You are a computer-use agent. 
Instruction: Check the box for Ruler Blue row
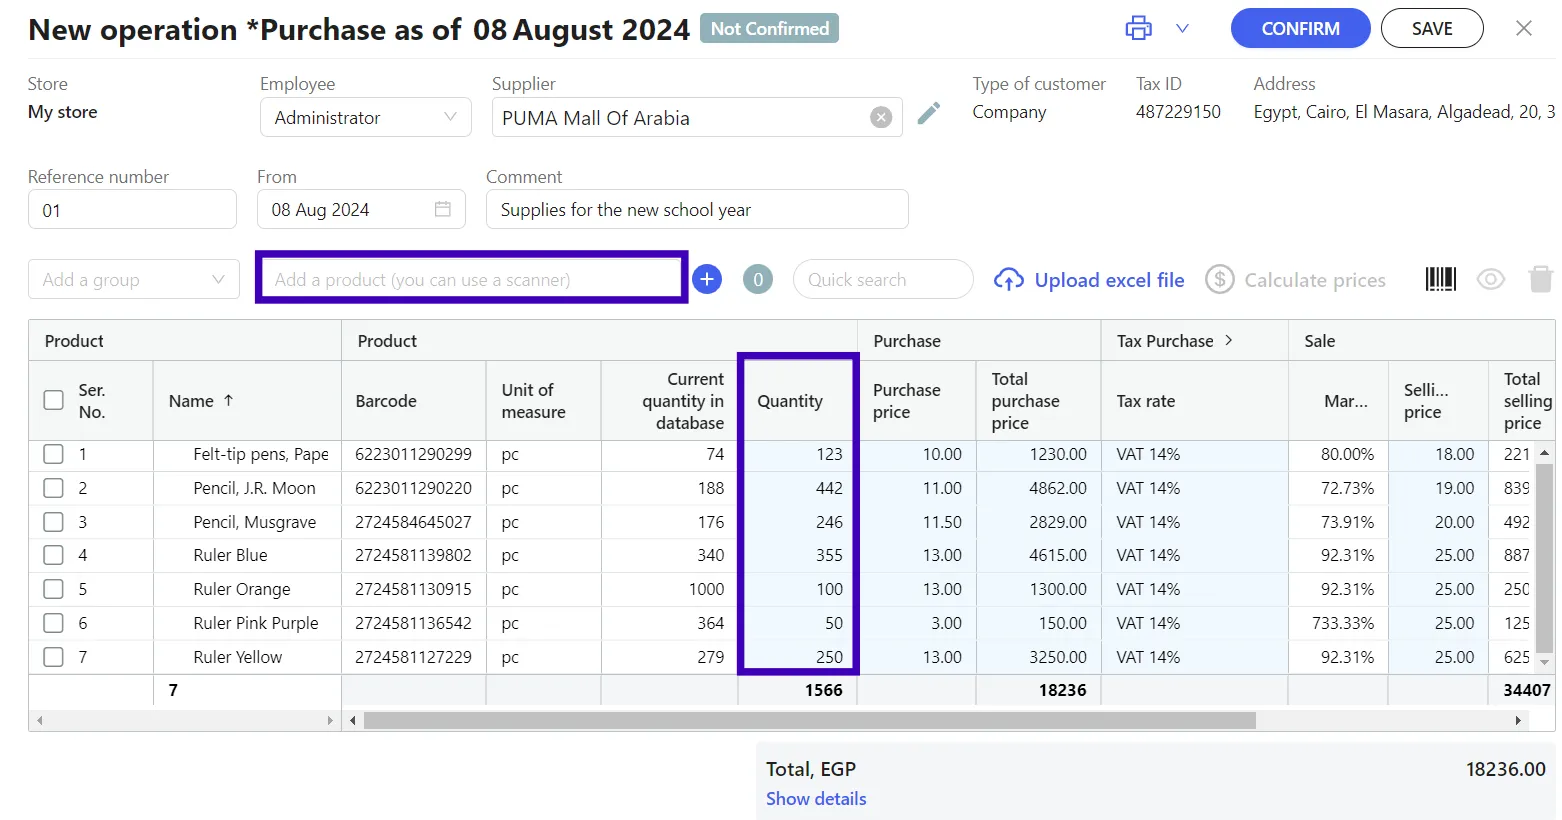[x=54, y=555]
